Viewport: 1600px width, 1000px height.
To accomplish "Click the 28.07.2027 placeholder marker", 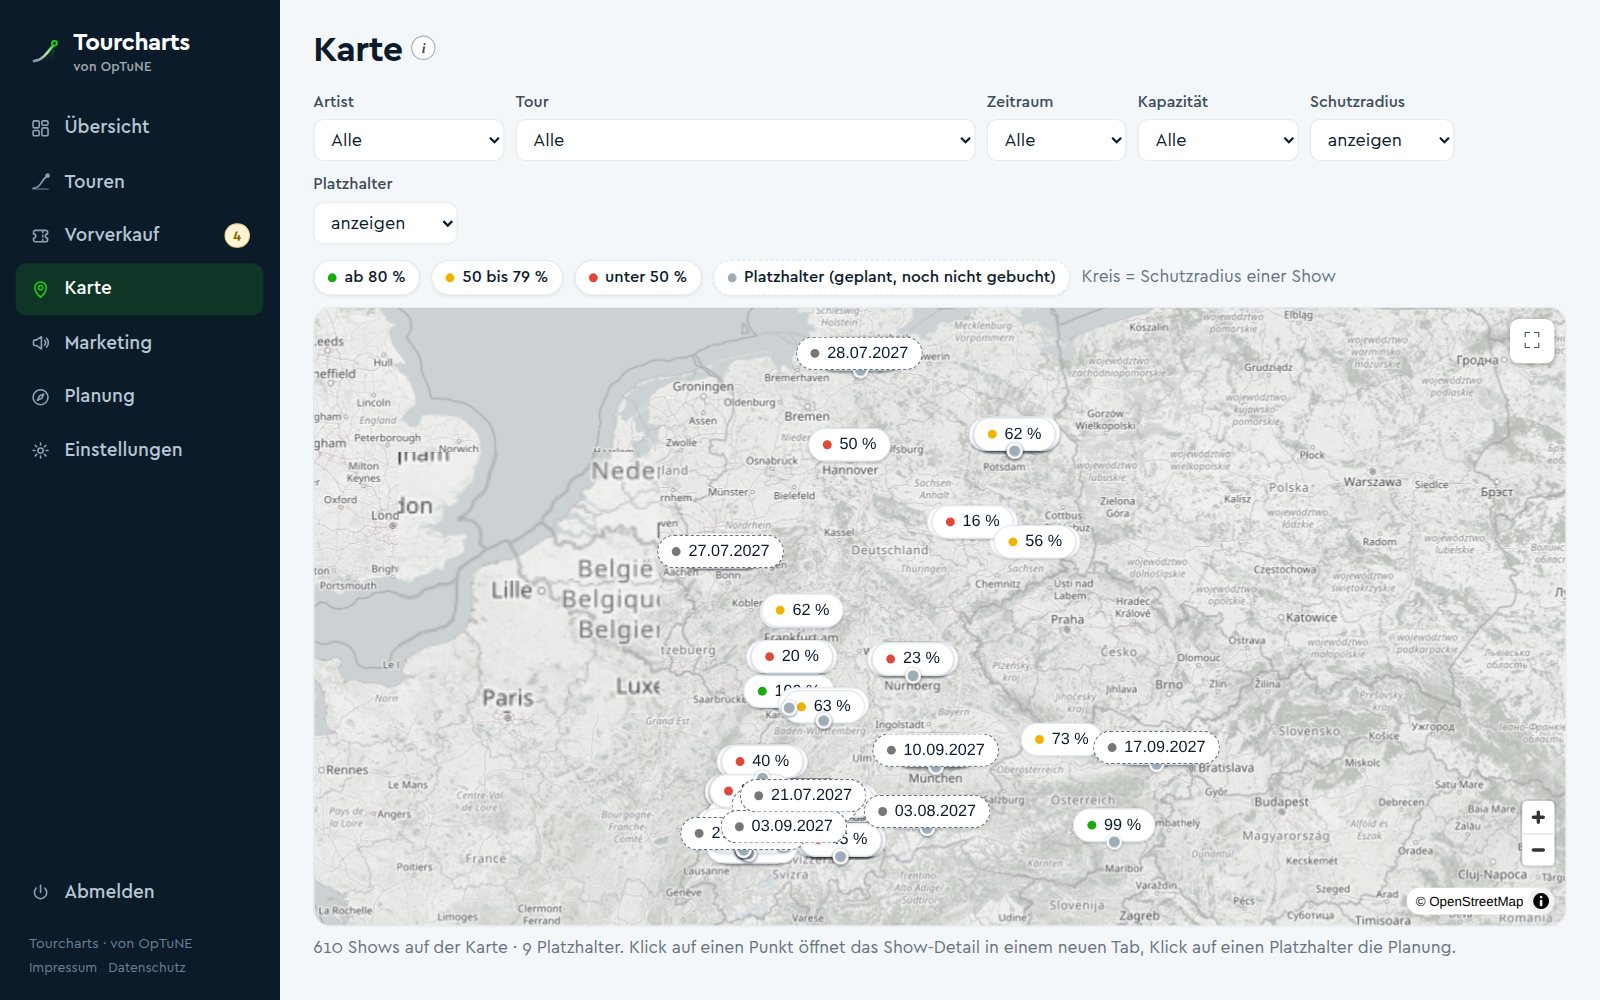I will (x=859, y=353).
